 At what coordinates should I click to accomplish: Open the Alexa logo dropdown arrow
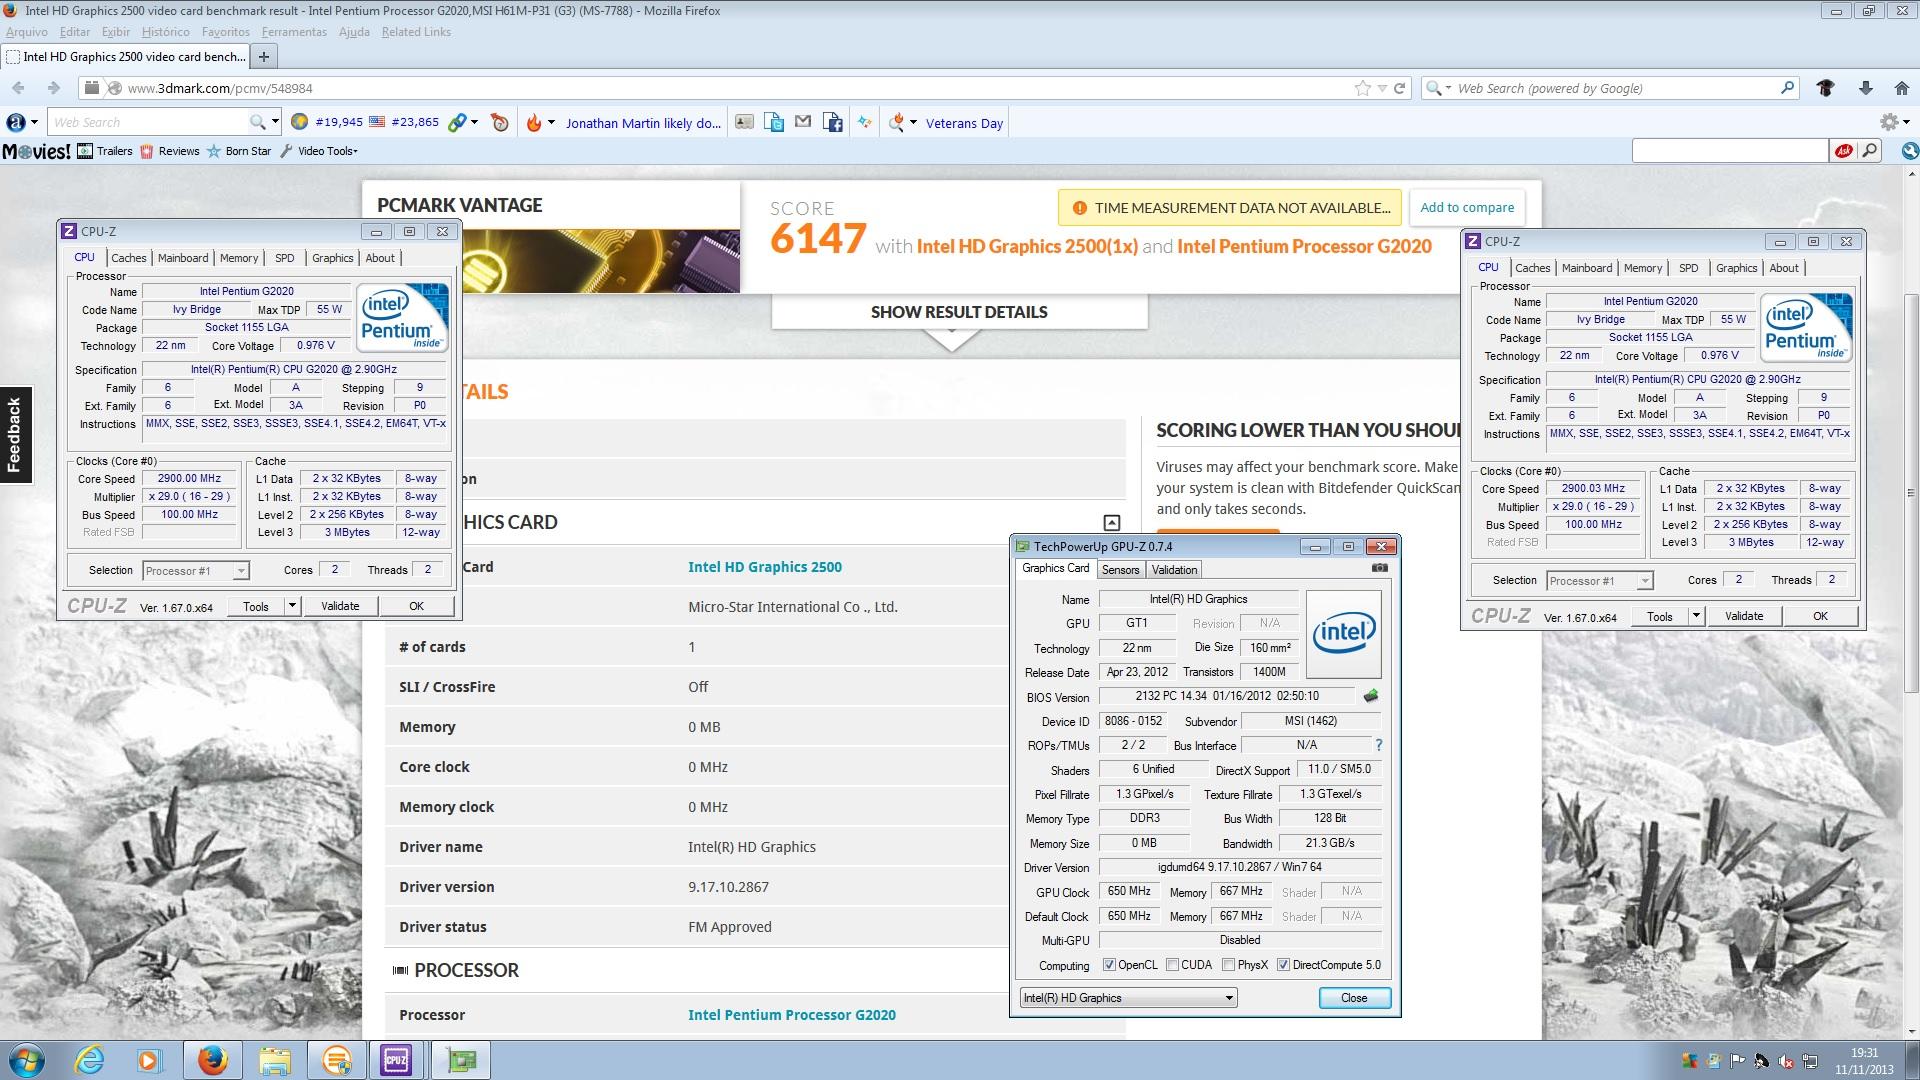point(34,122)
